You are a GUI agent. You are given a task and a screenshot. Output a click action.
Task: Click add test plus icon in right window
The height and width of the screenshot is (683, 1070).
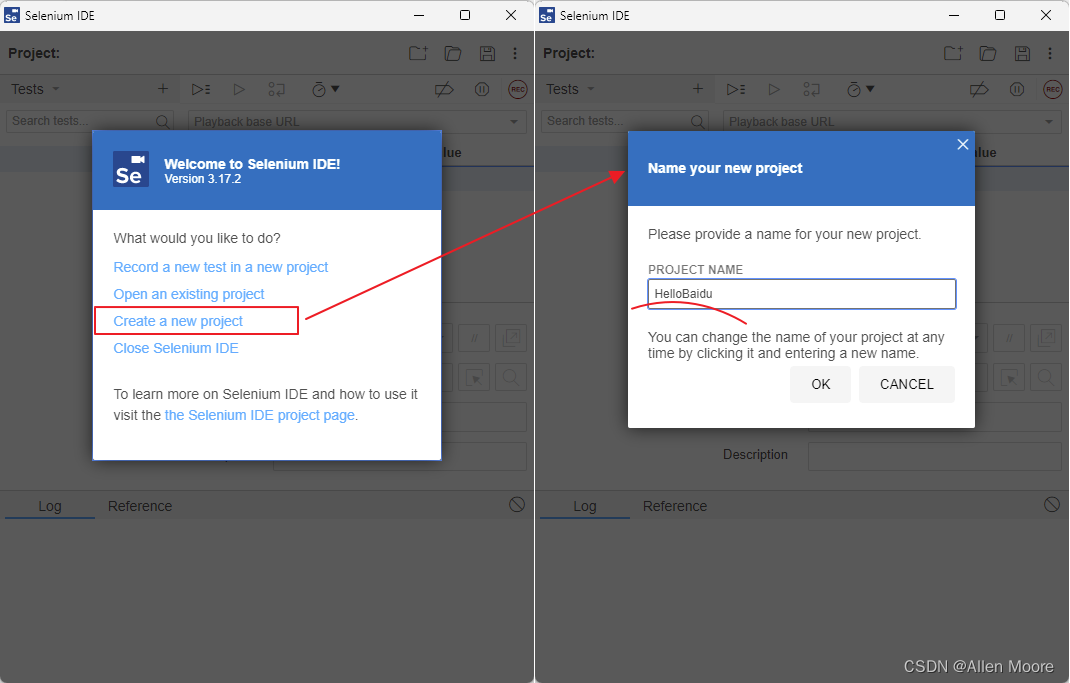pyautogui.click(x=697, y=89)
